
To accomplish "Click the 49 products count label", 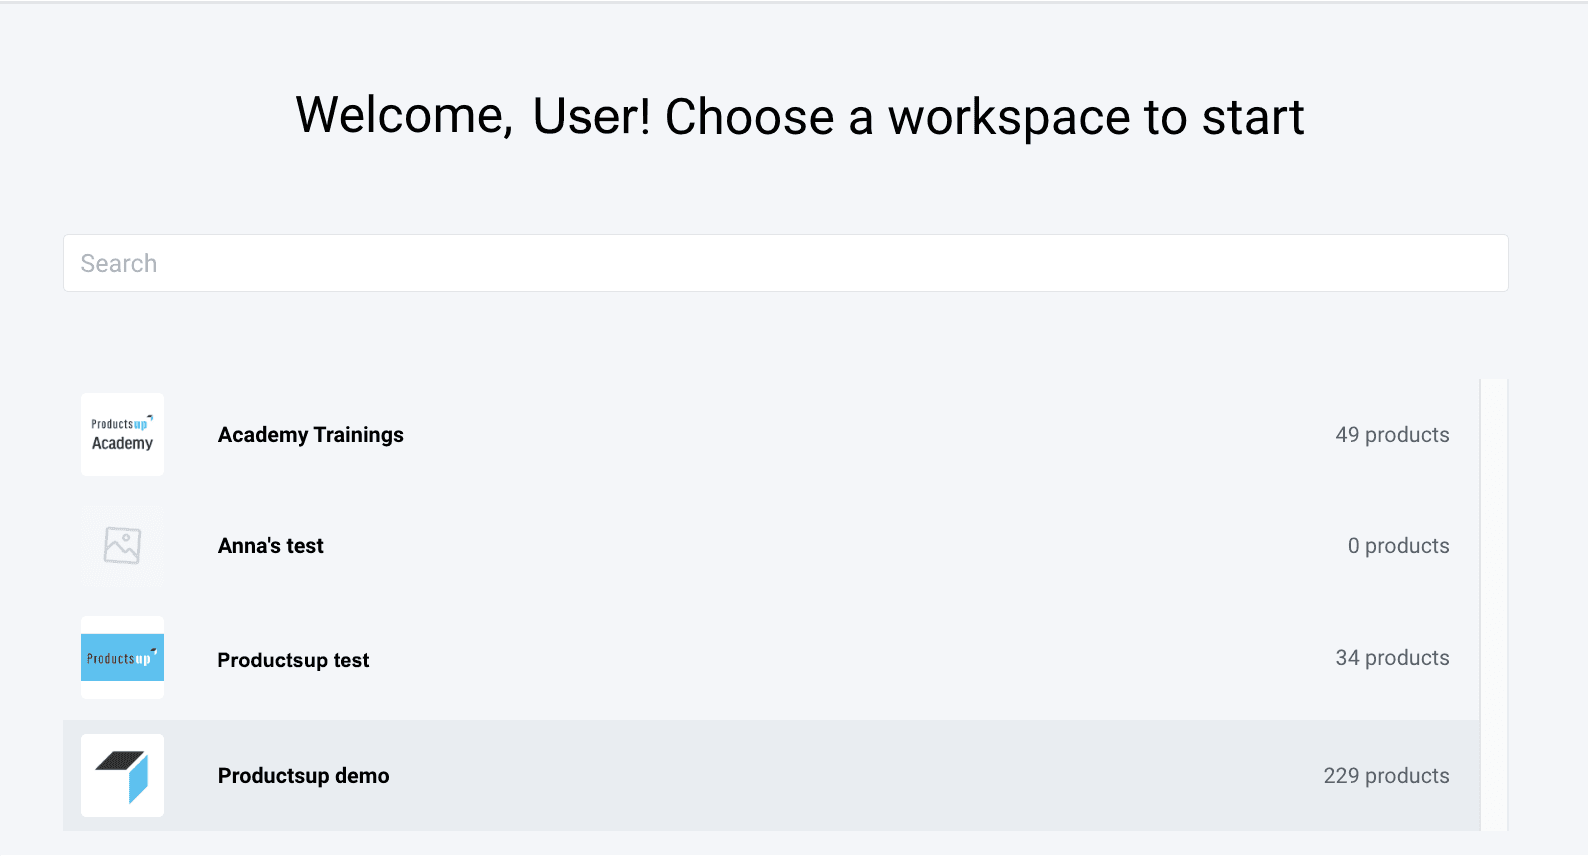I will coord(1392,435).
